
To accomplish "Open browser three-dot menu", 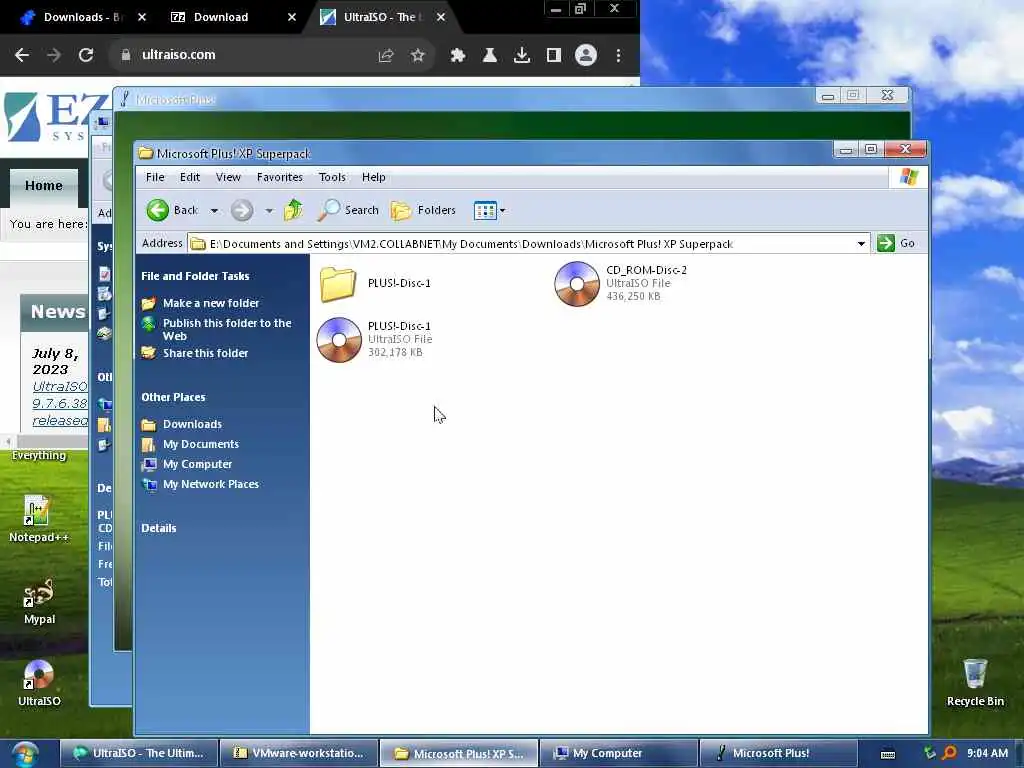I will (618, 56).
